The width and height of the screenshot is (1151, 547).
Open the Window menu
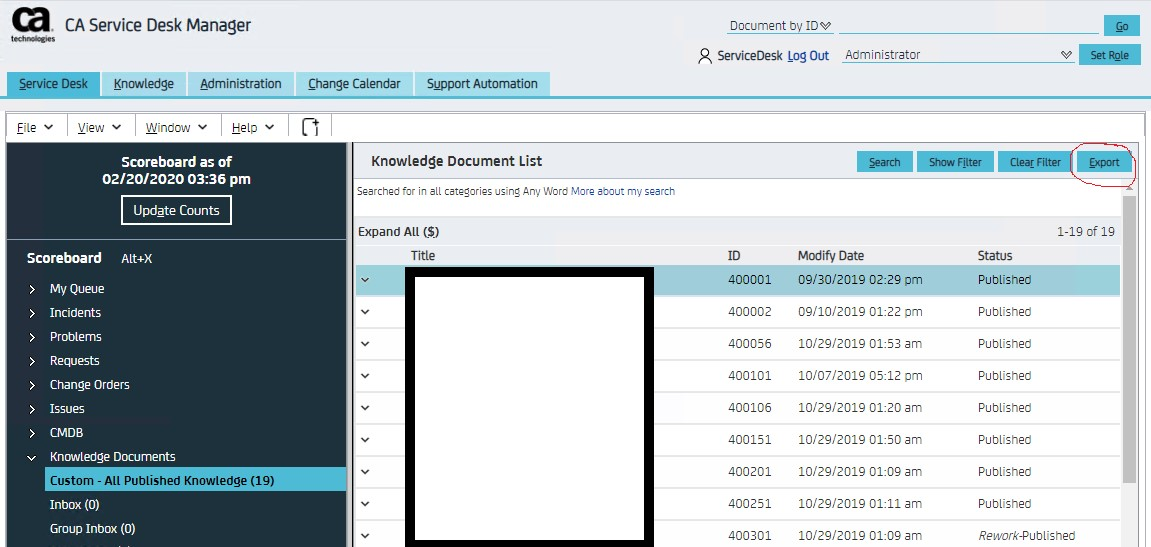(176, 127)
